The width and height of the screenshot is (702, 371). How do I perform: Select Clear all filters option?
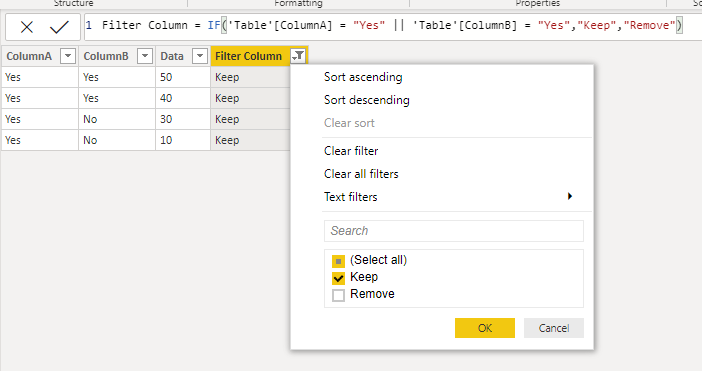(x=361, y=174)
